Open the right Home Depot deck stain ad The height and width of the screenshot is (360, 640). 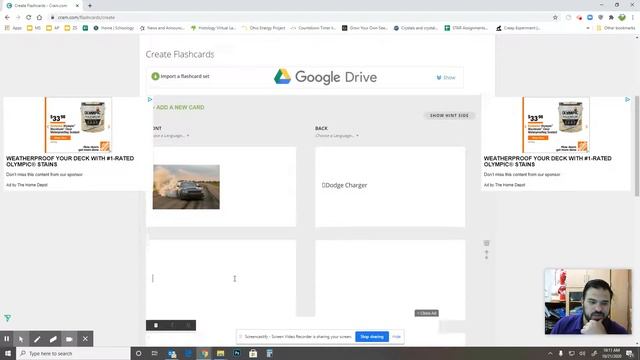tap(556, 143)
